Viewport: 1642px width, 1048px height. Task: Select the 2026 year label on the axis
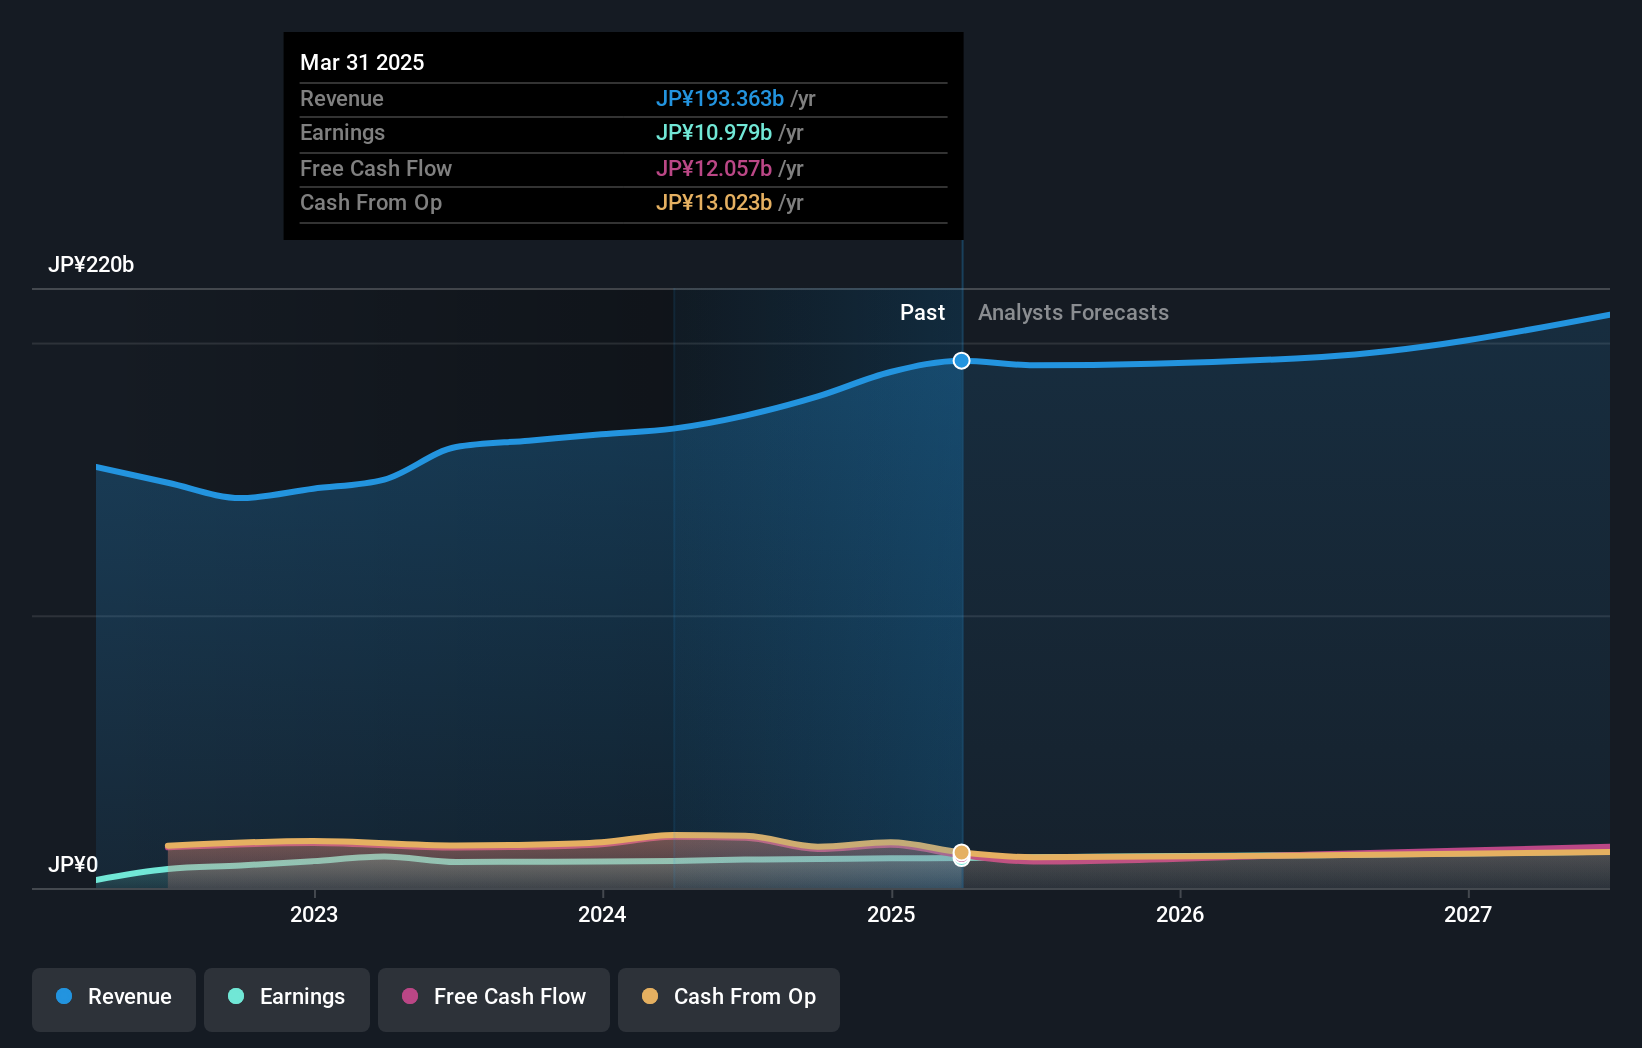tap(1180, 914)
